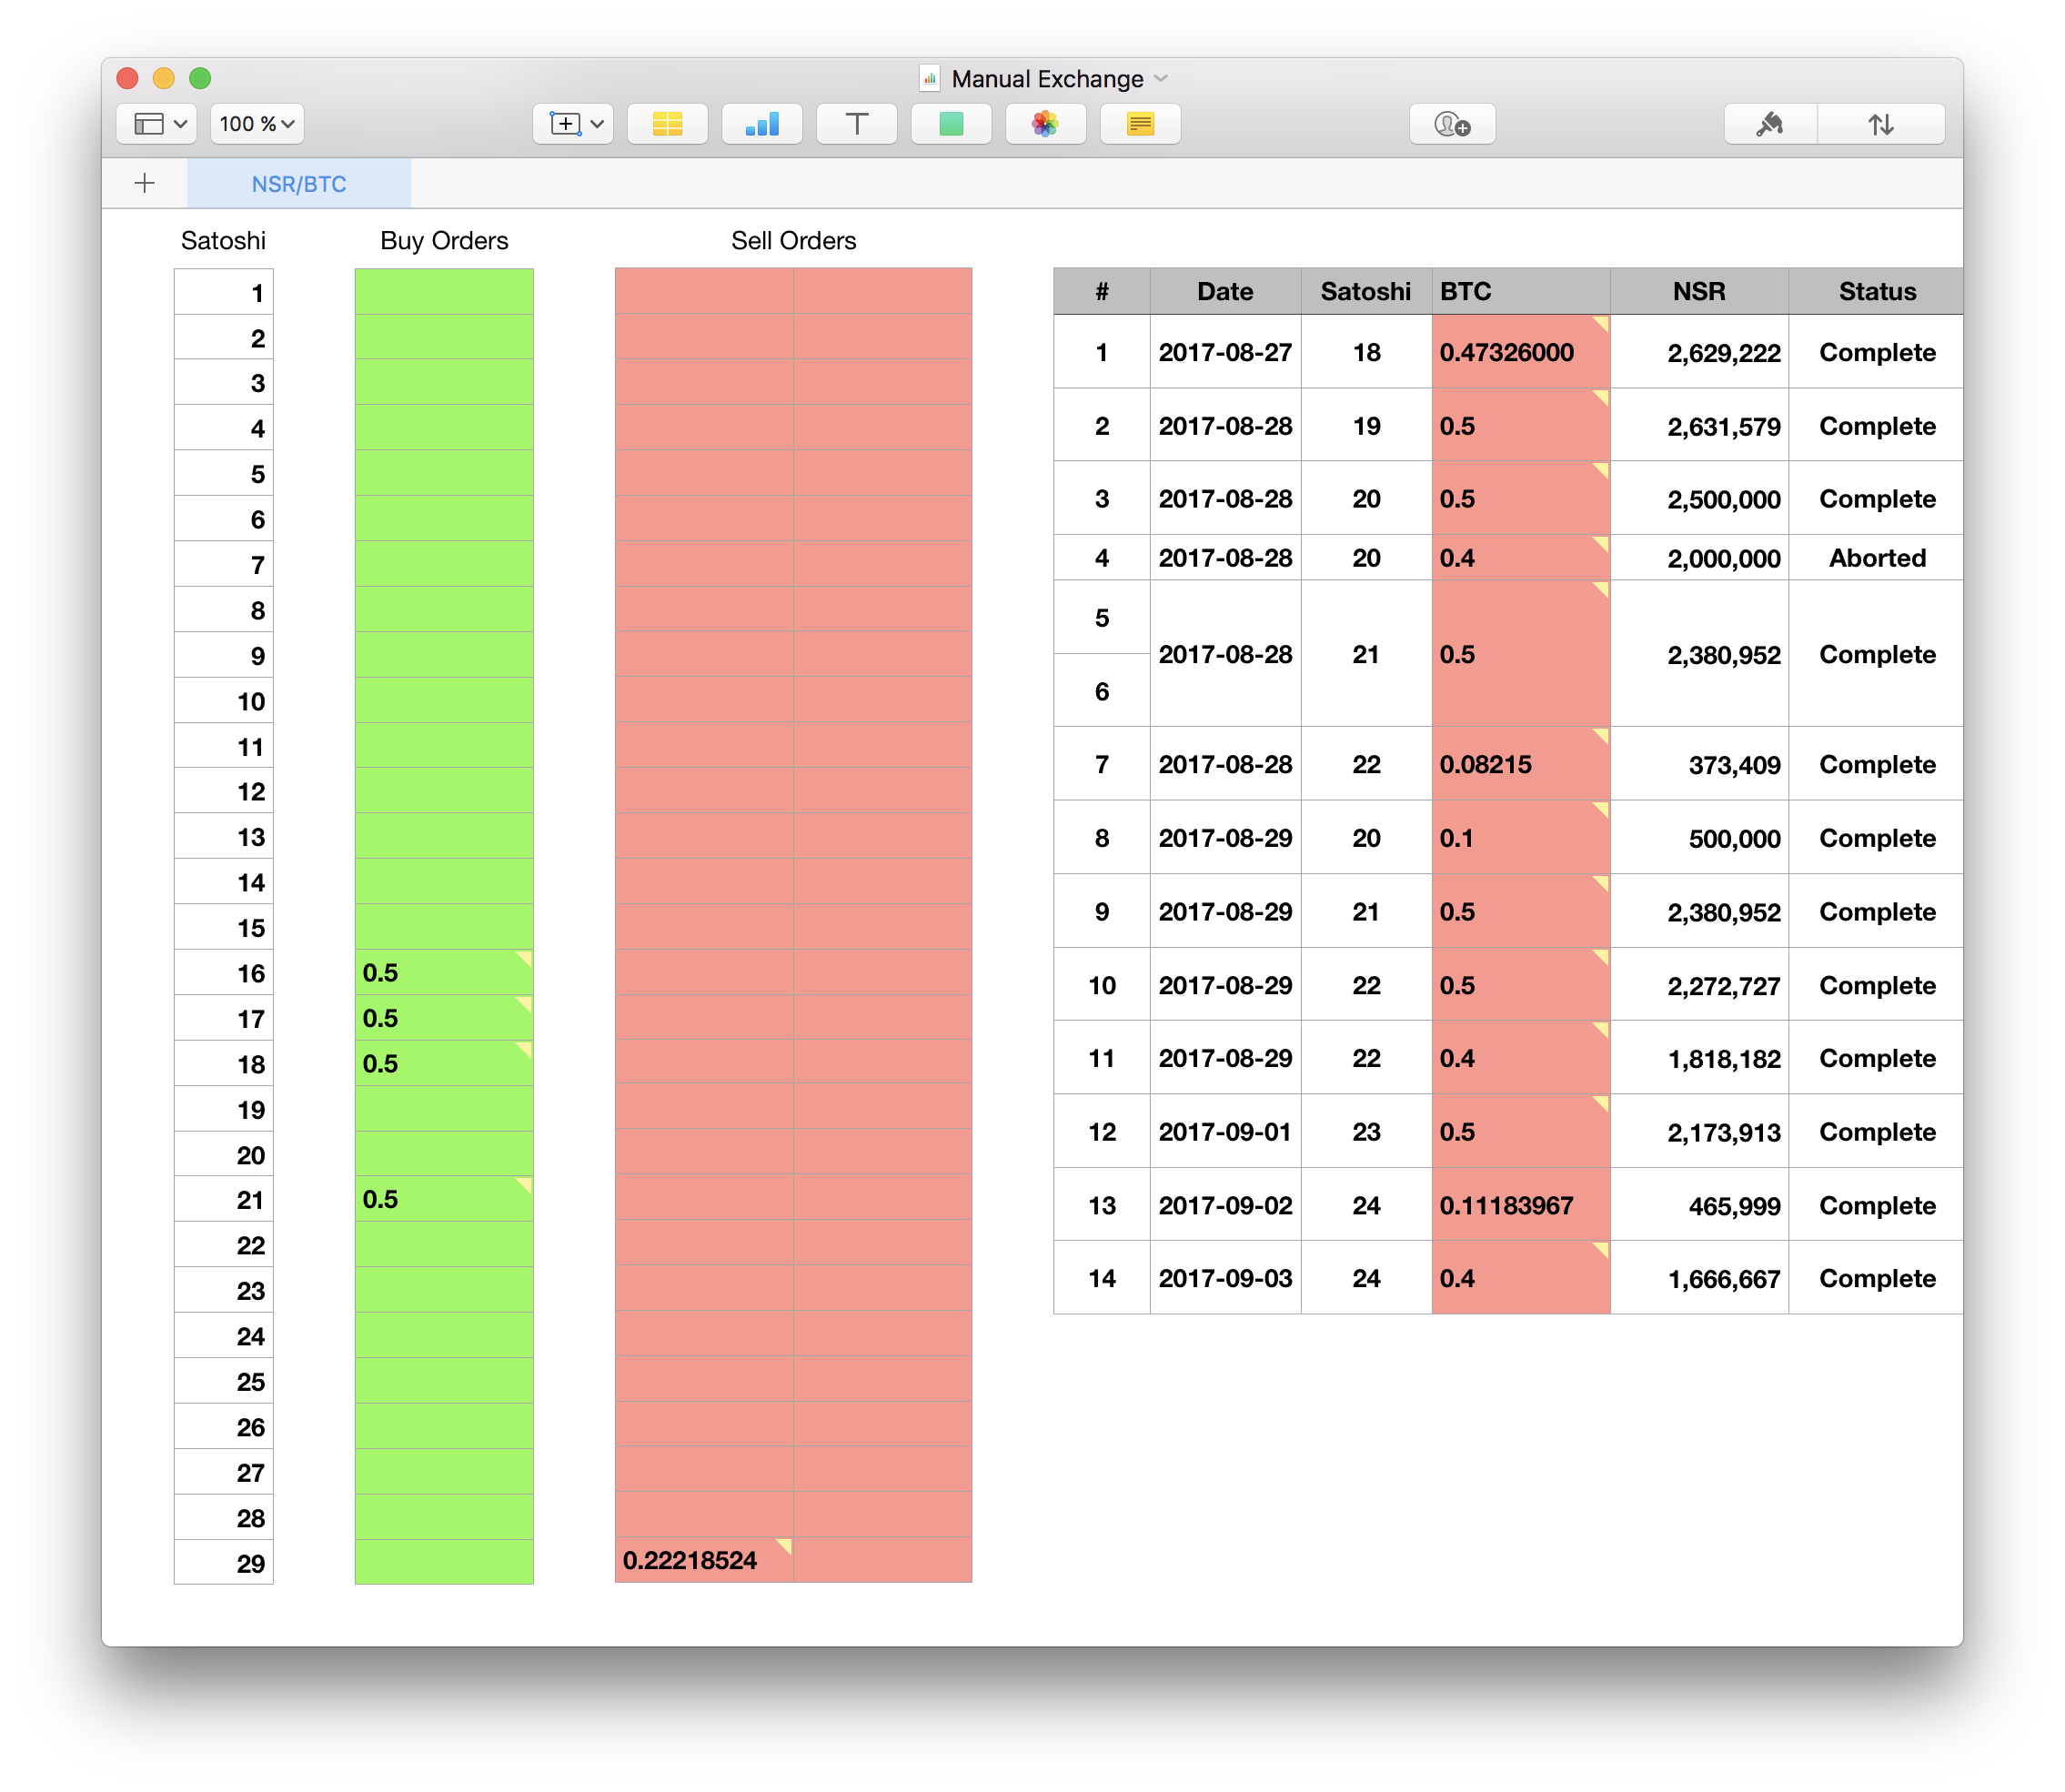Select the 500,000 NSR cell

click(1699, 838)
